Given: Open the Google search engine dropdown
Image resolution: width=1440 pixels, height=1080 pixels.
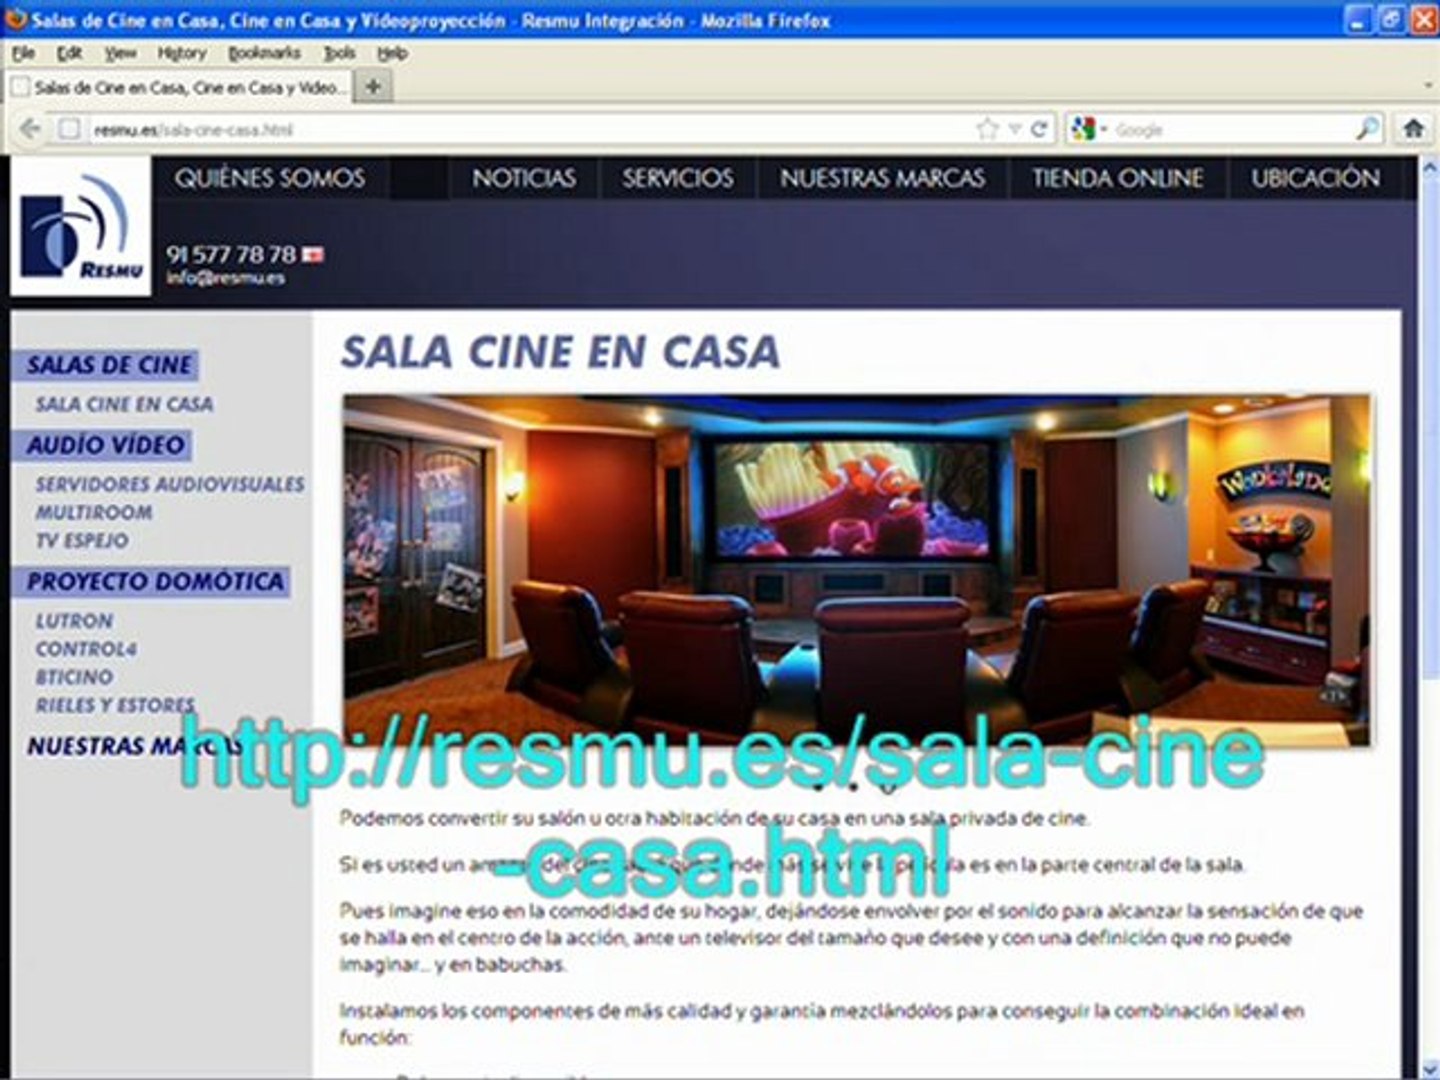Looking at the screenshot, I should click(1090, 129).
